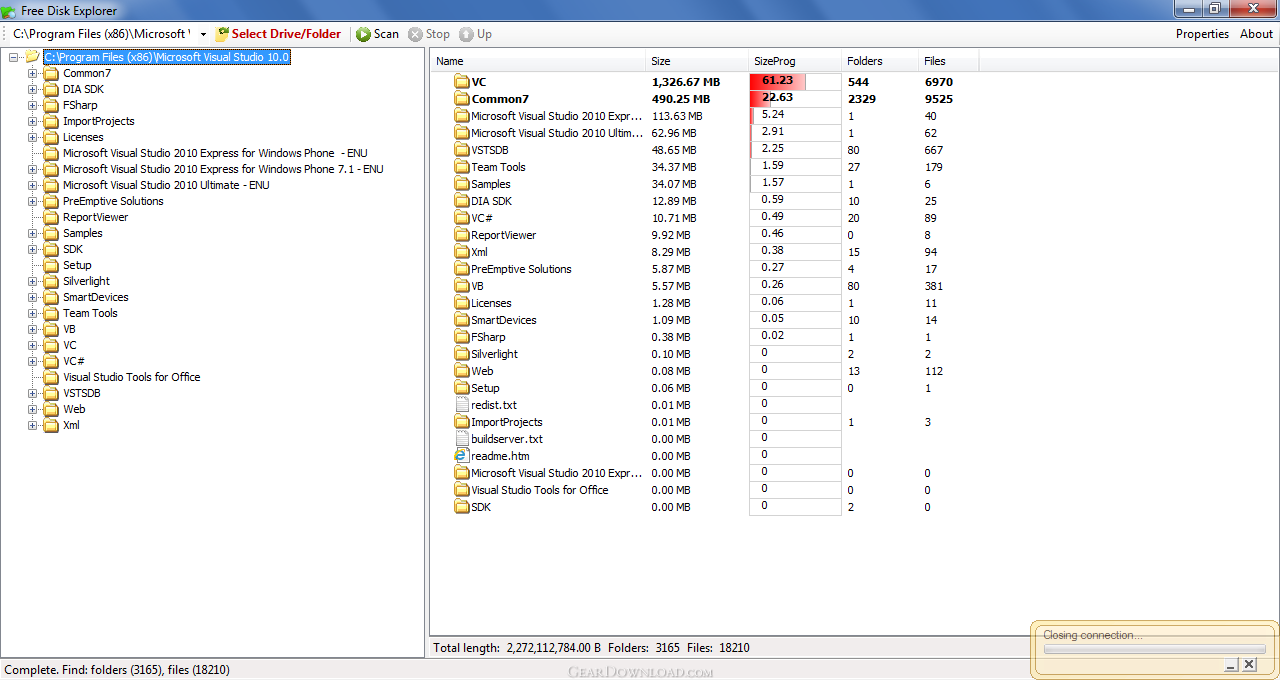Click the ReportViewer folder icon in tree
This screenshot has height=680, width=1280.
tap(51, 217)
